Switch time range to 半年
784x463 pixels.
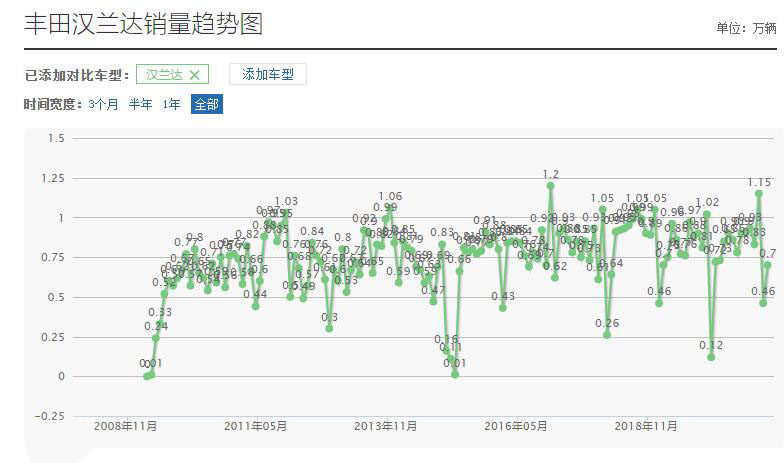[140, 104]
